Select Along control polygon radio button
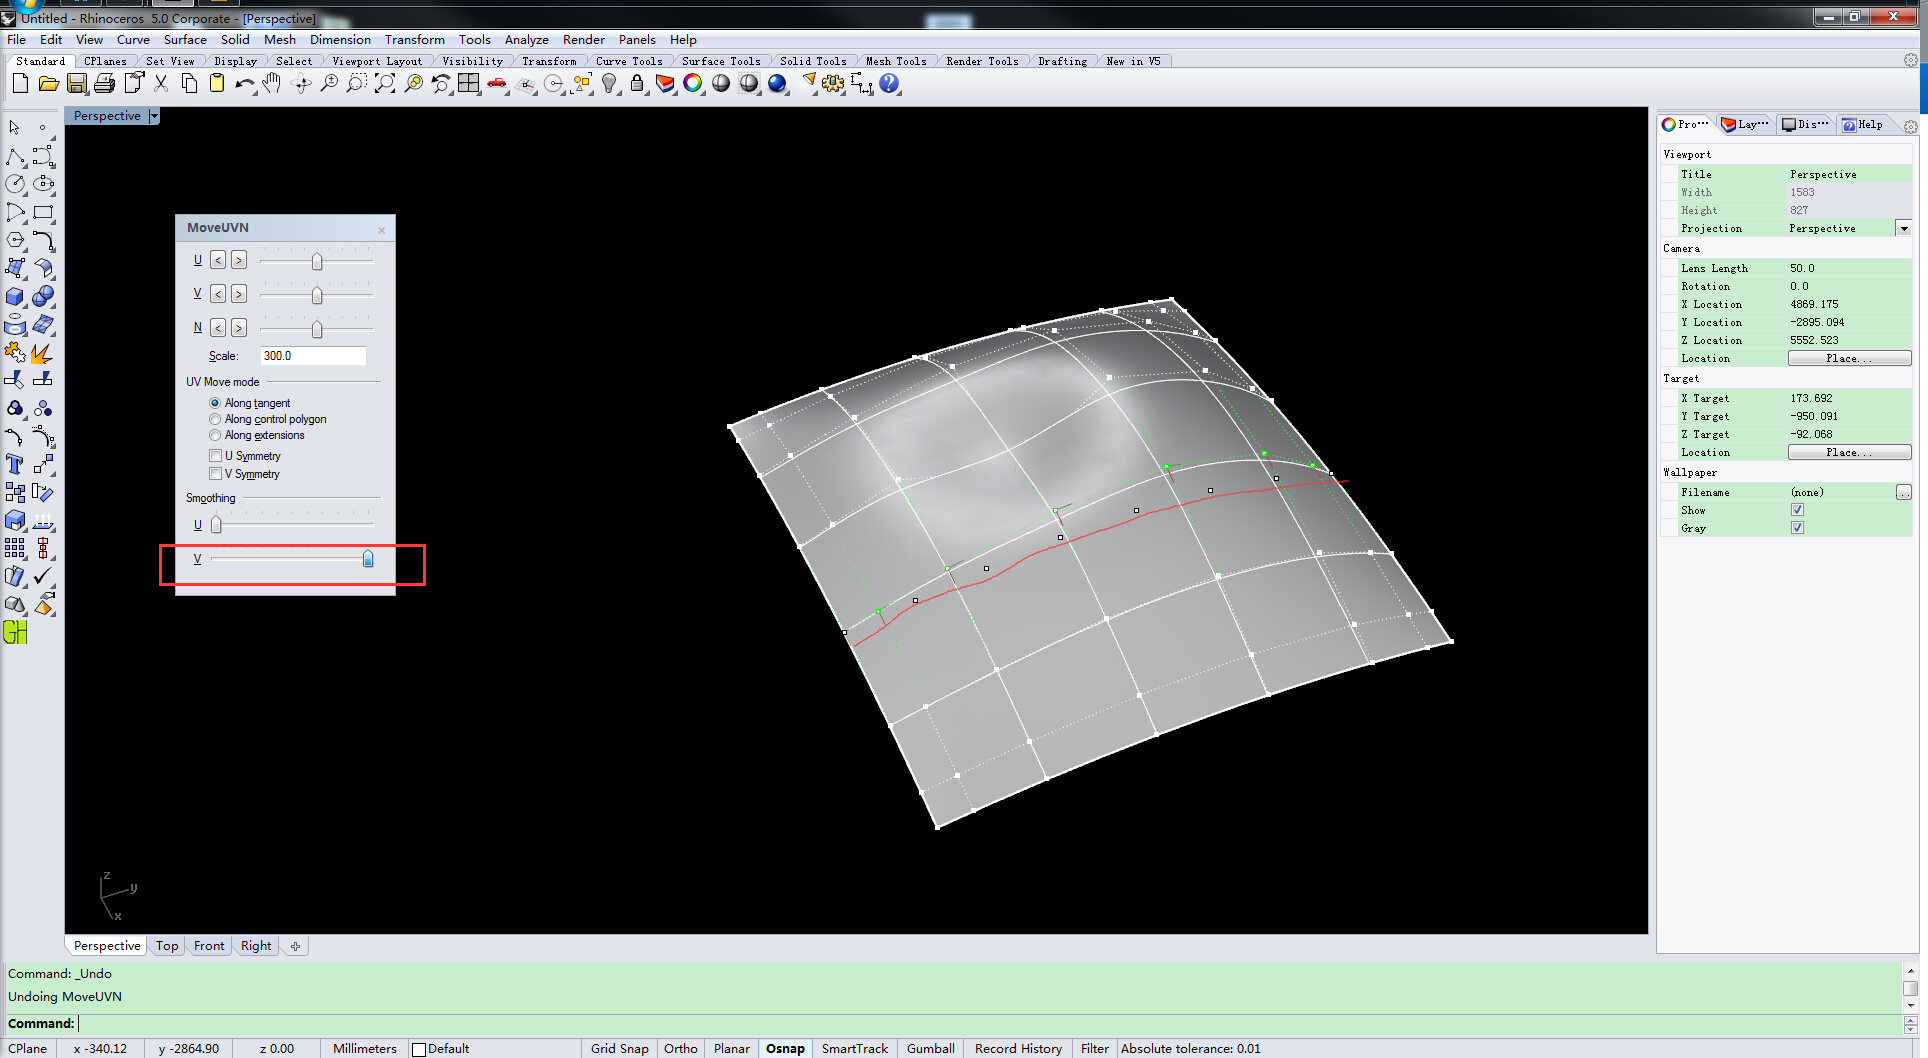The image size is (1928, 1058). 215,419
